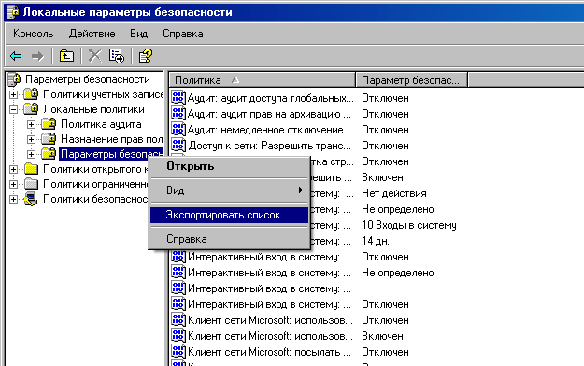This screenshot has width=584, height=366.
Task: Click the window icon in the title bar
Action: tap(13, 12)
